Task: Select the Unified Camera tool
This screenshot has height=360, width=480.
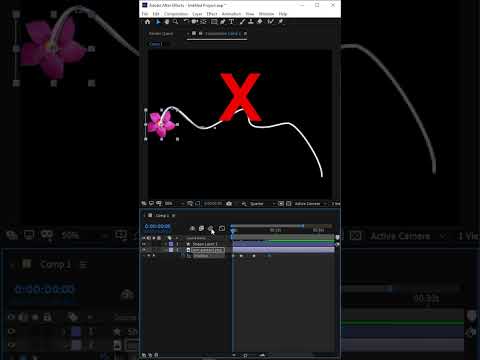Action: point(194,22)
